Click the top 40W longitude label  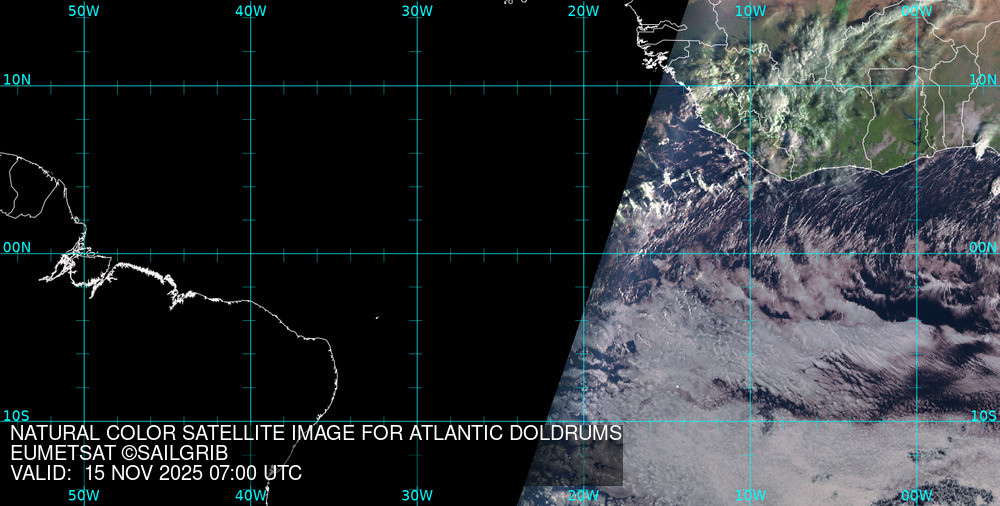click(x=250, y=10)
